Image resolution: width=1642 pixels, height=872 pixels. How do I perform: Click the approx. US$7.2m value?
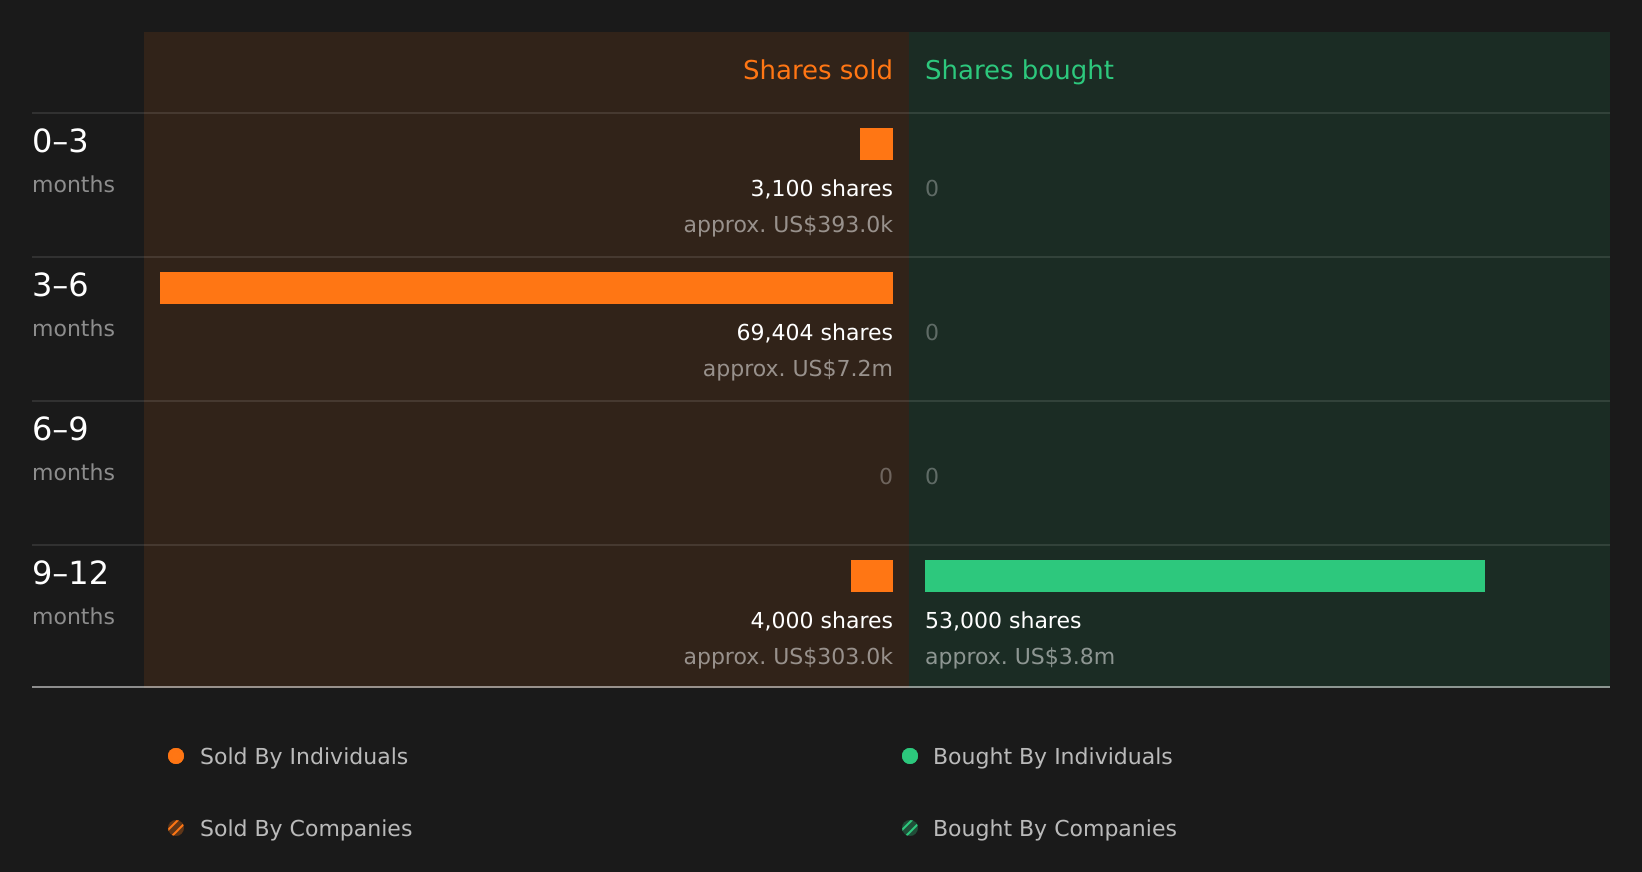(x=798, y=369)
